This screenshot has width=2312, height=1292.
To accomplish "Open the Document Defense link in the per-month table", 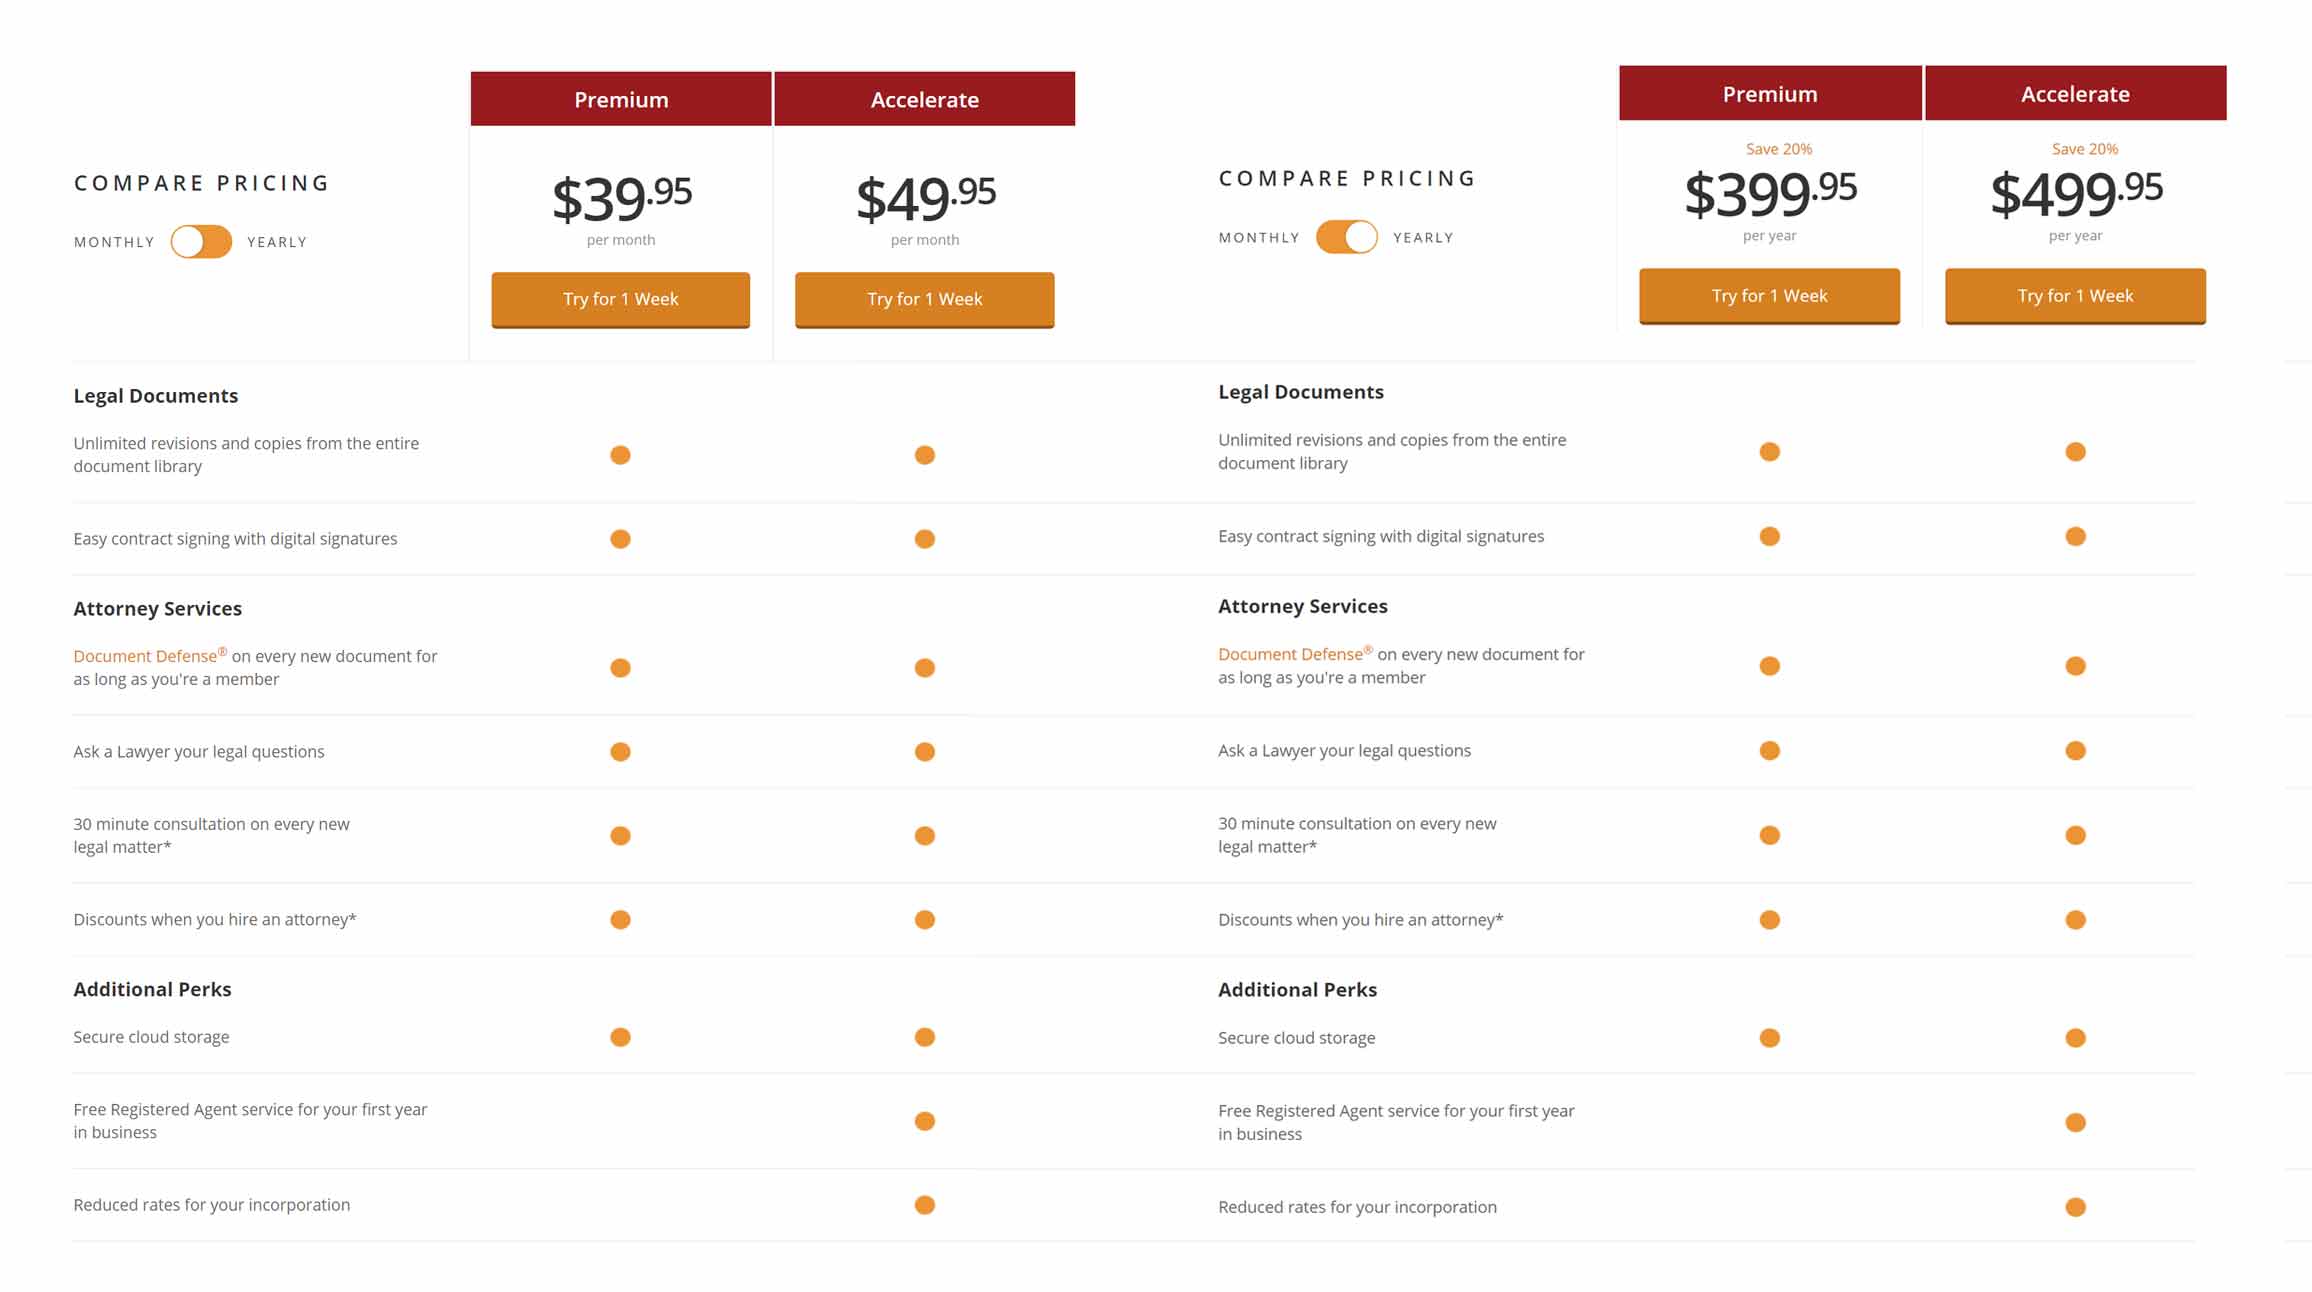I will 145,656.
